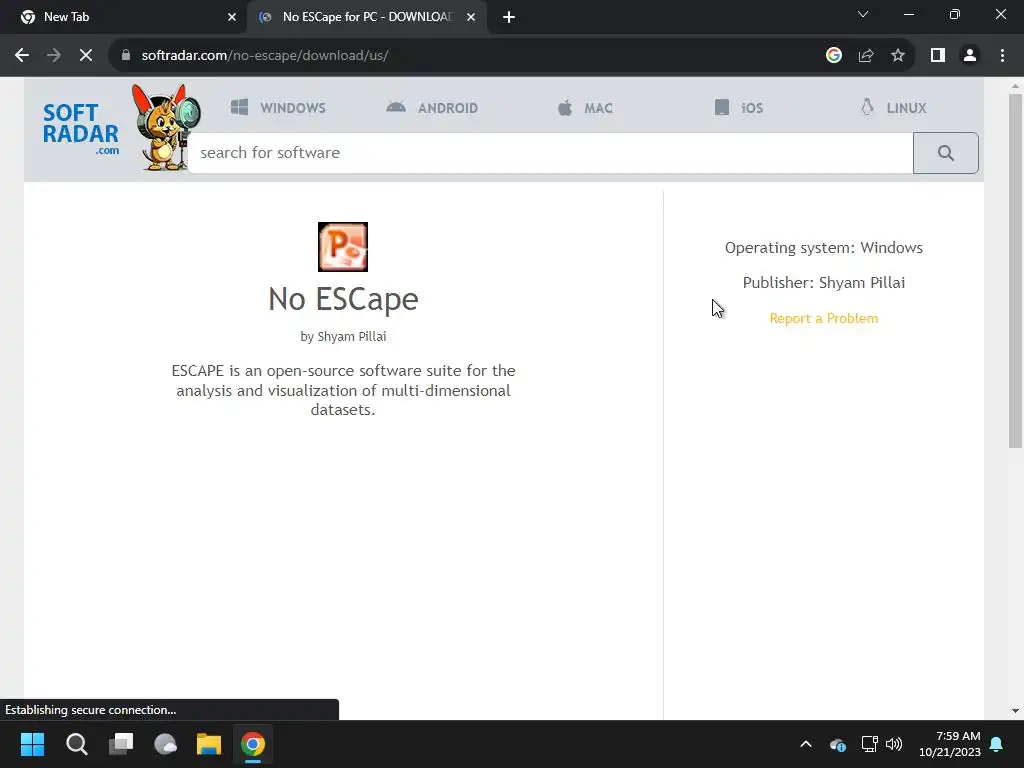Viewport: 1024px width, 768px height.
Task: Click the Android robot icon
Action: tap(396, 106)
